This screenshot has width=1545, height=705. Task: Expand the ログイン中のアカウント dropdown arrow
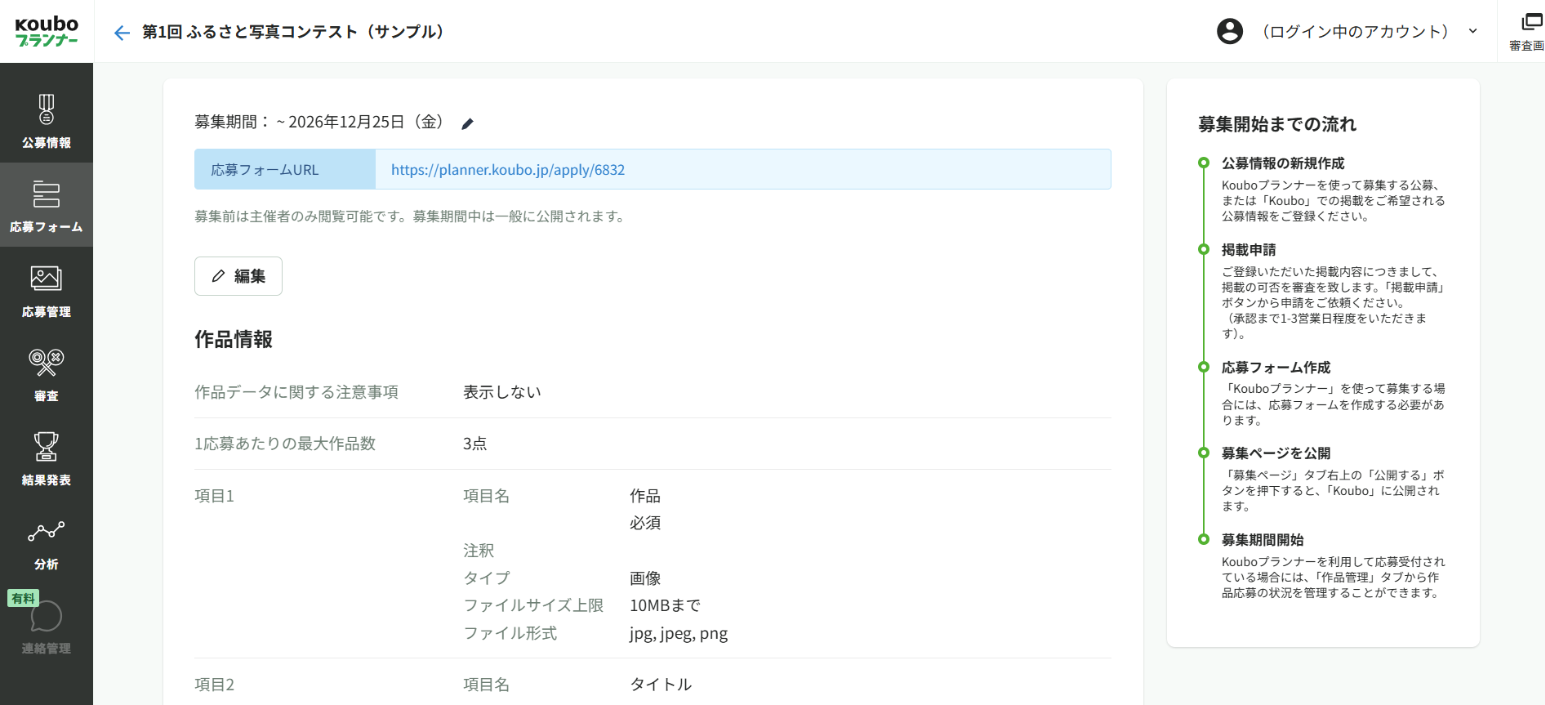(1472, 31)
